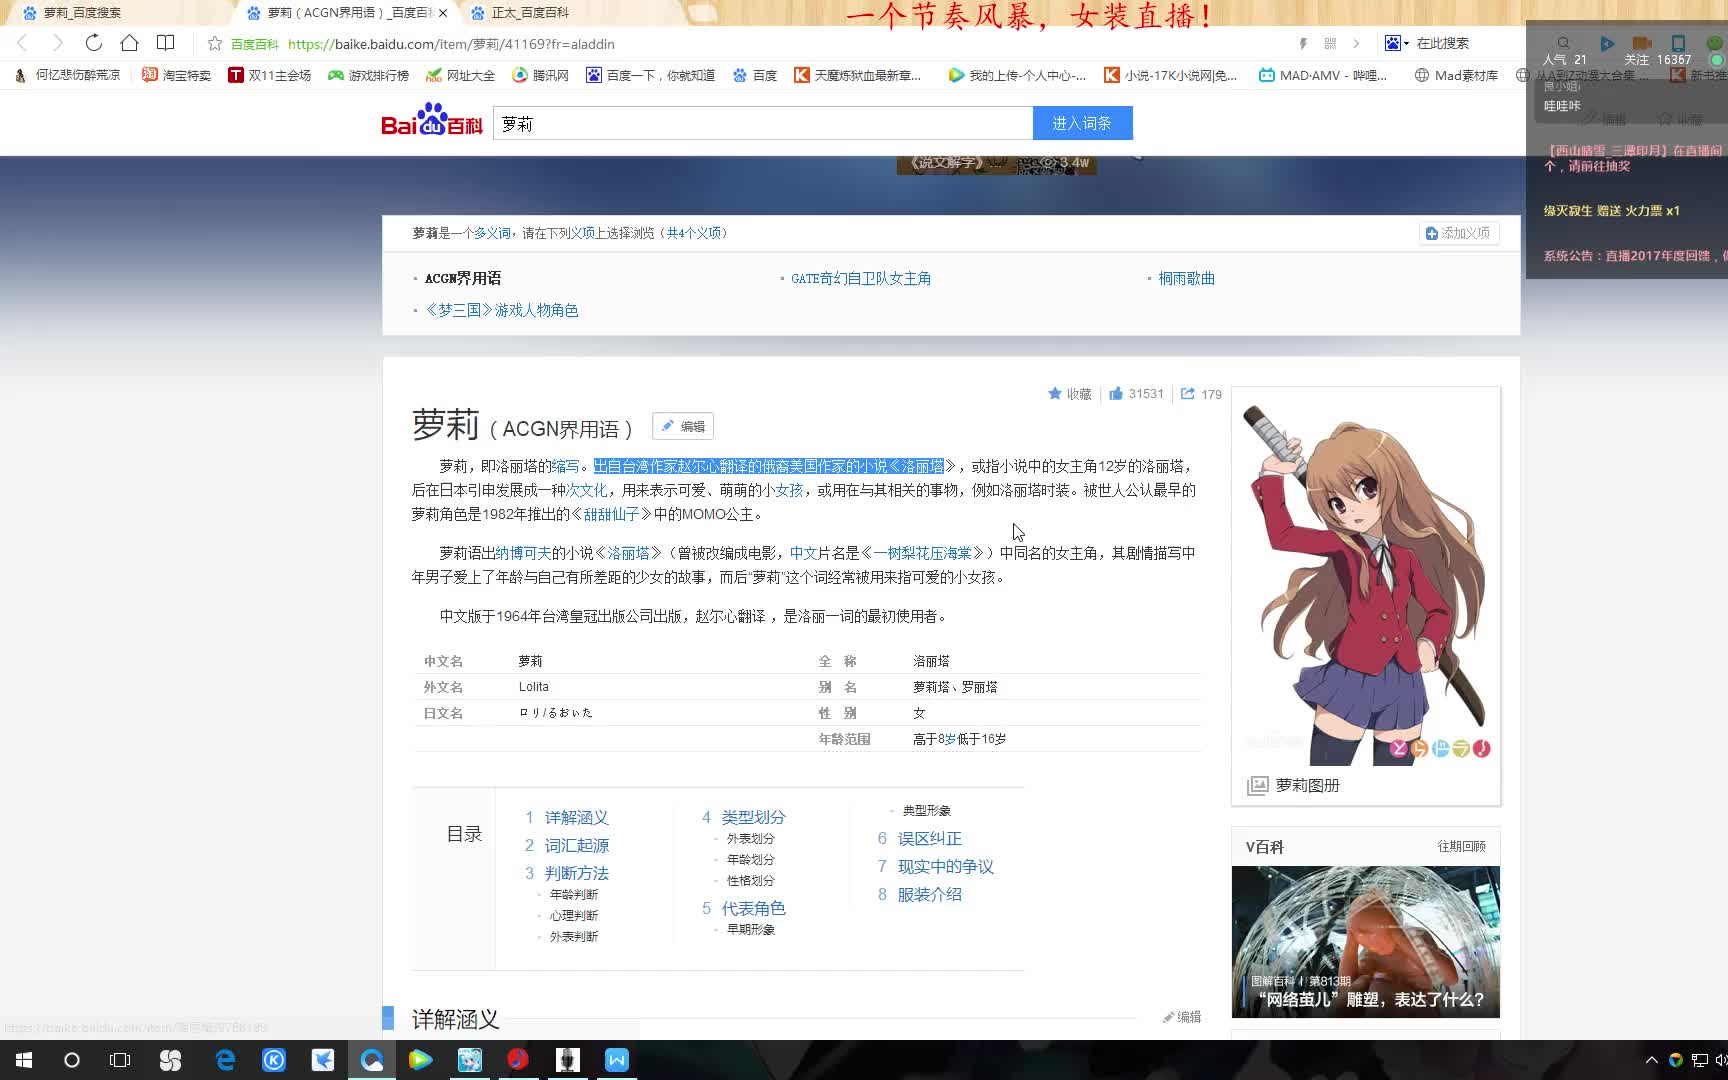Open the WPS icon on the taskbar

point(617,1060)
